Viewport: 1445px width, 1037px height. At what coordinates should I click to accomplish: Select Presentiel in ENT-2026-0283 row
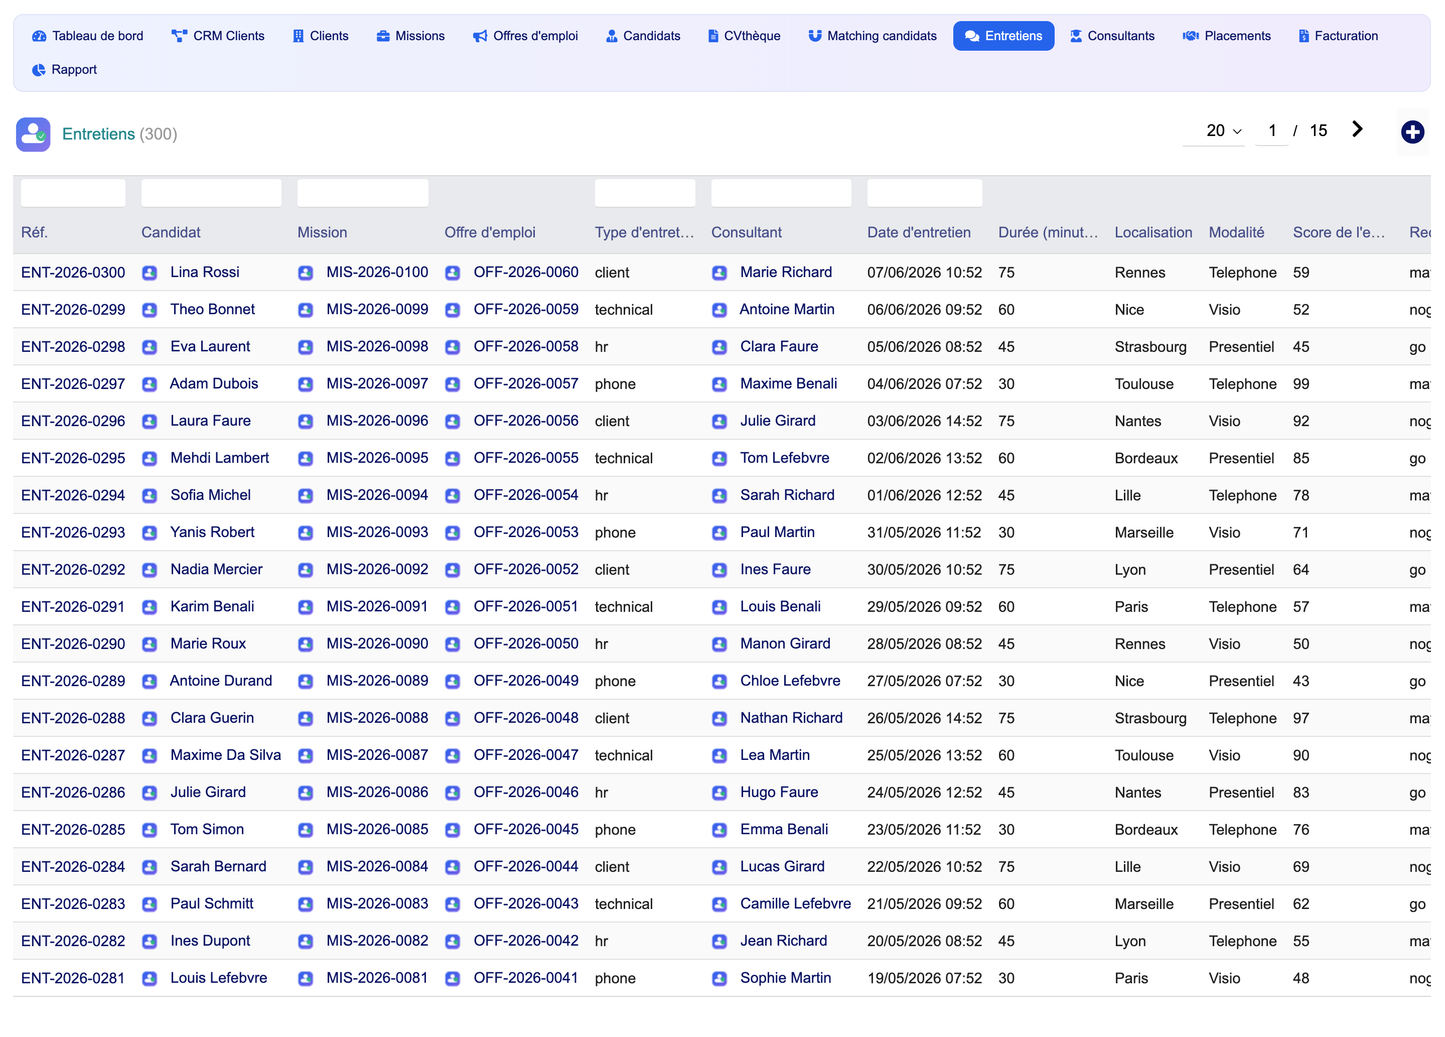1242,904
